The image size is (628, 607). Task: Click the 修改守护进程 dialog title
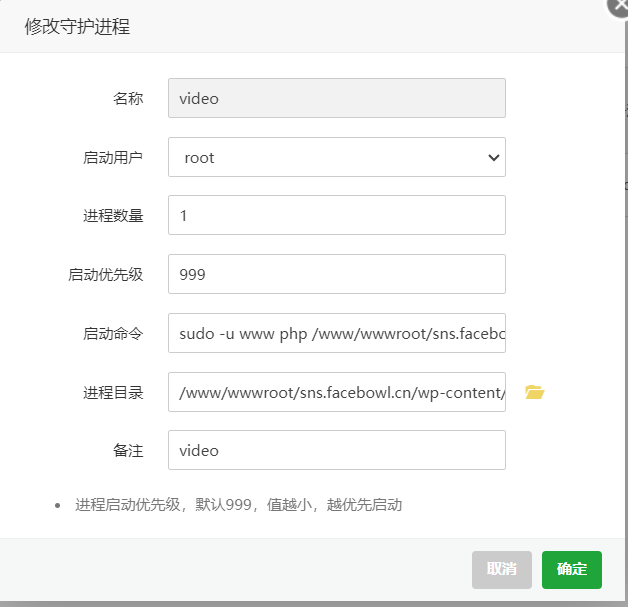point(77,27)
